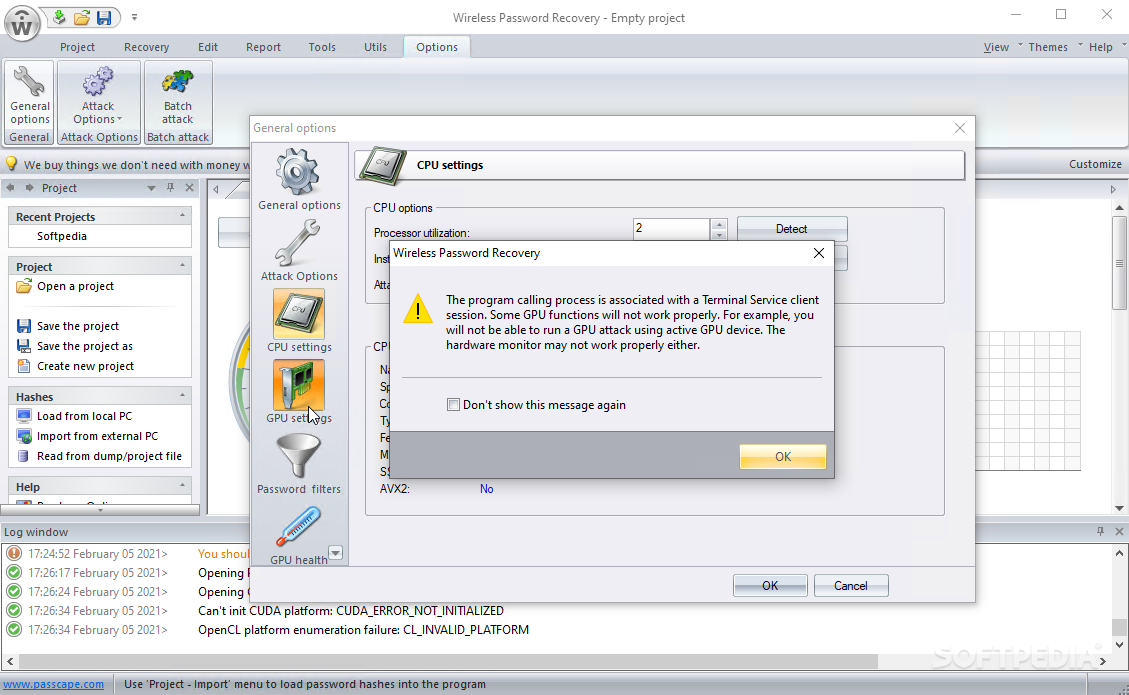Click the log window horizontal scrollbar
This screenshot has height=695, width=1129.
pos(449,660)
